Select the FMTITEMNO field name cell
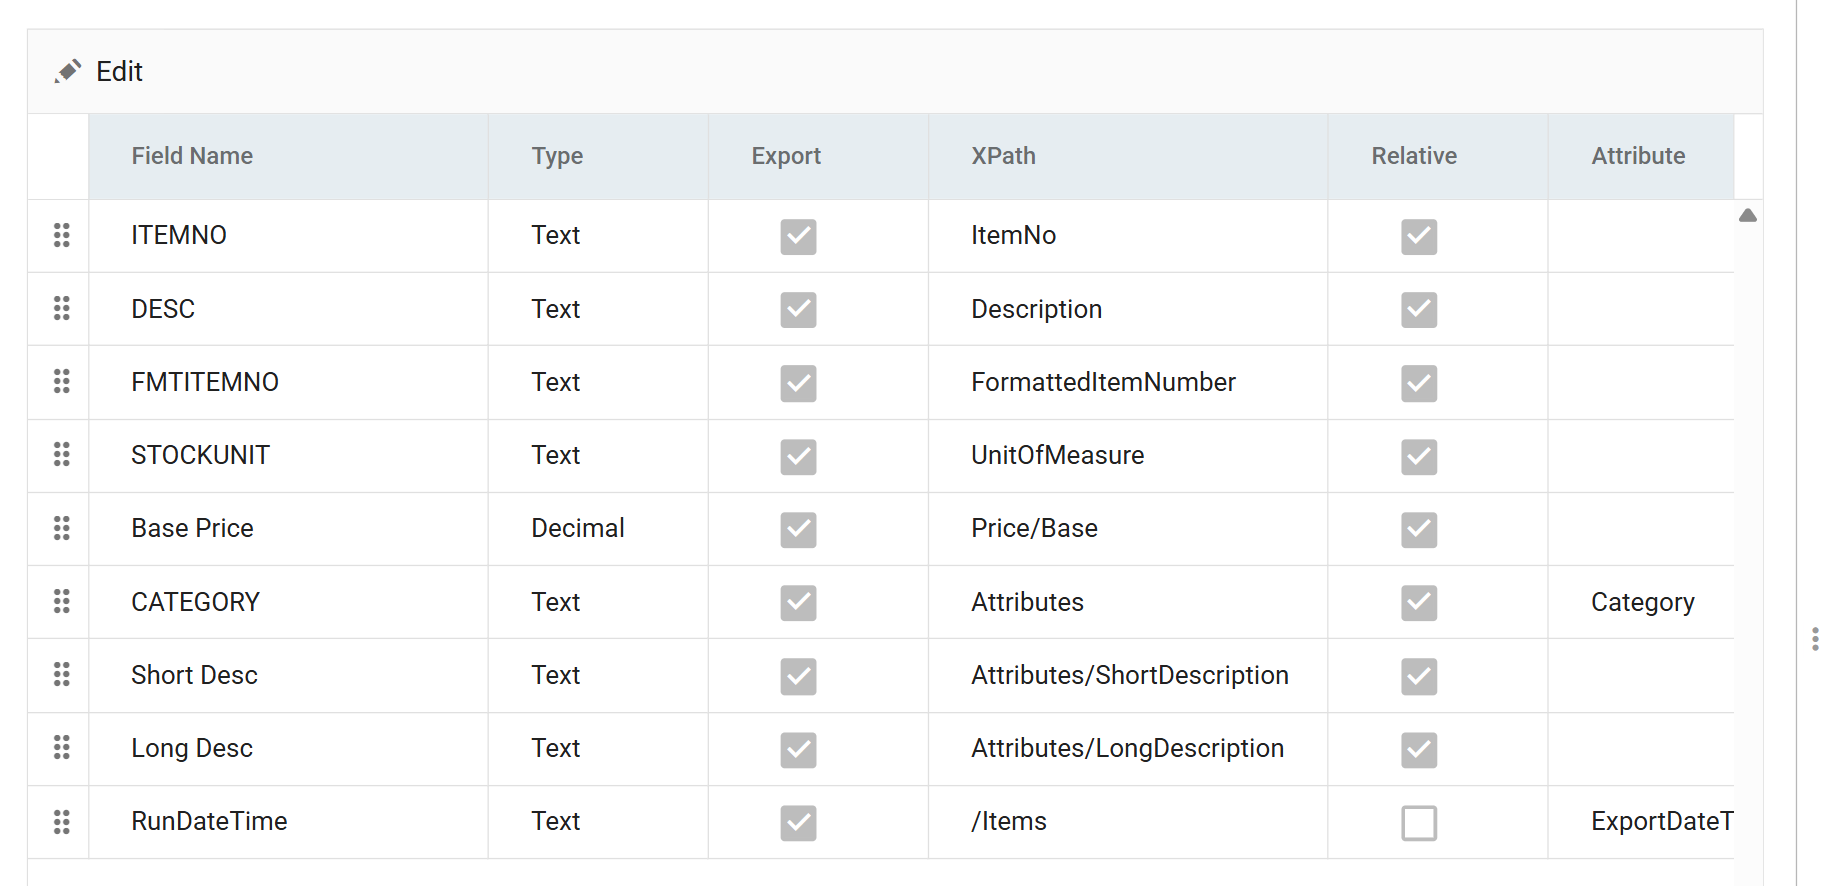Screen dimensions: 1824x886 click(288, 382)
